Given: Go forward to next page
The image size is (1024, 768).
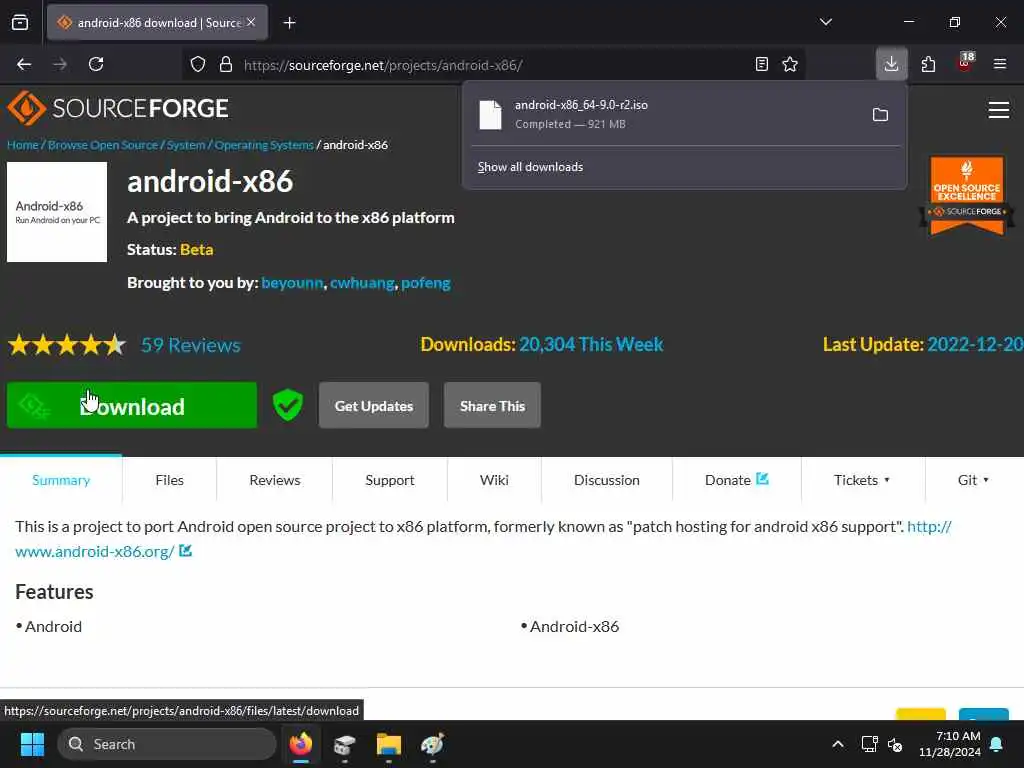Looking at the screenshot, I should pos(60,64).
